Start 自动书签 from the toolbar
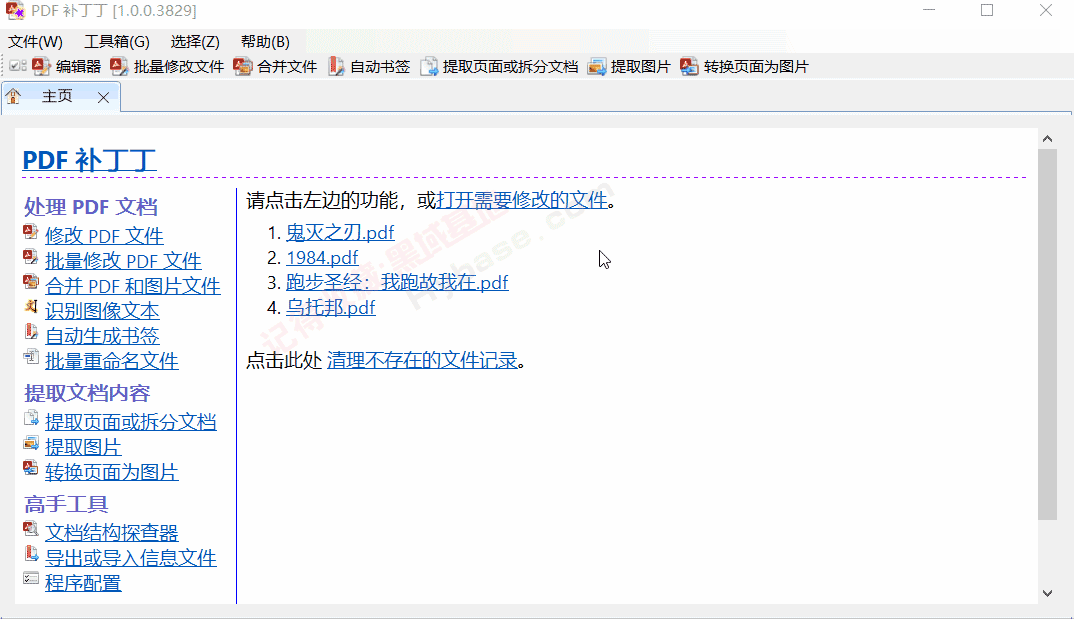The image size is (1074, 619). 337,68
